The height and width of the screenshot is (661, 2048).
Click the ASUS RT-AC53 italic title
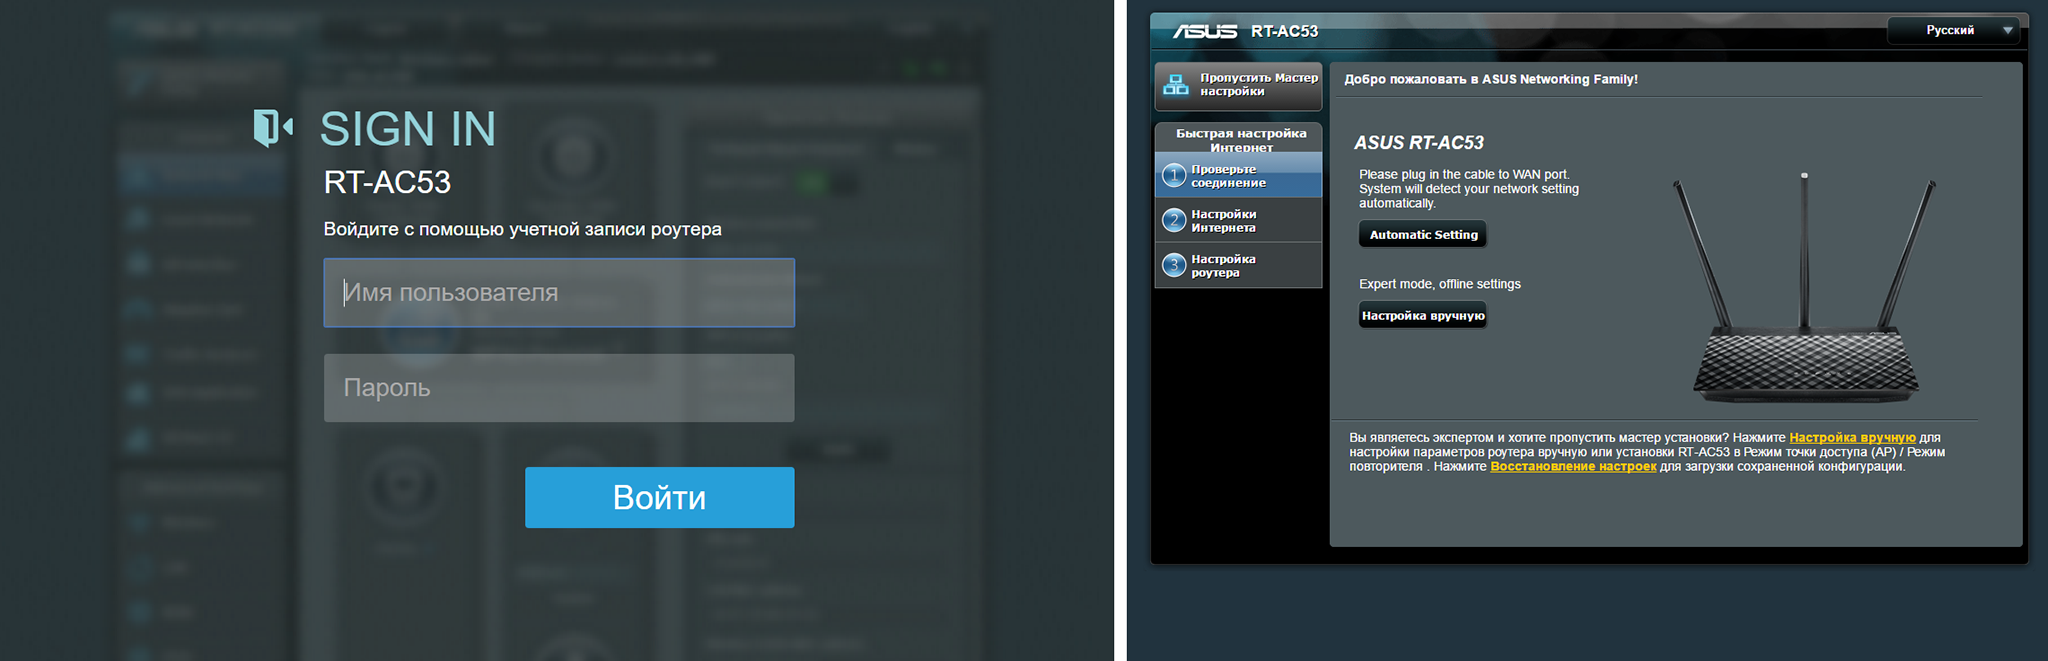pos(1419,143)
